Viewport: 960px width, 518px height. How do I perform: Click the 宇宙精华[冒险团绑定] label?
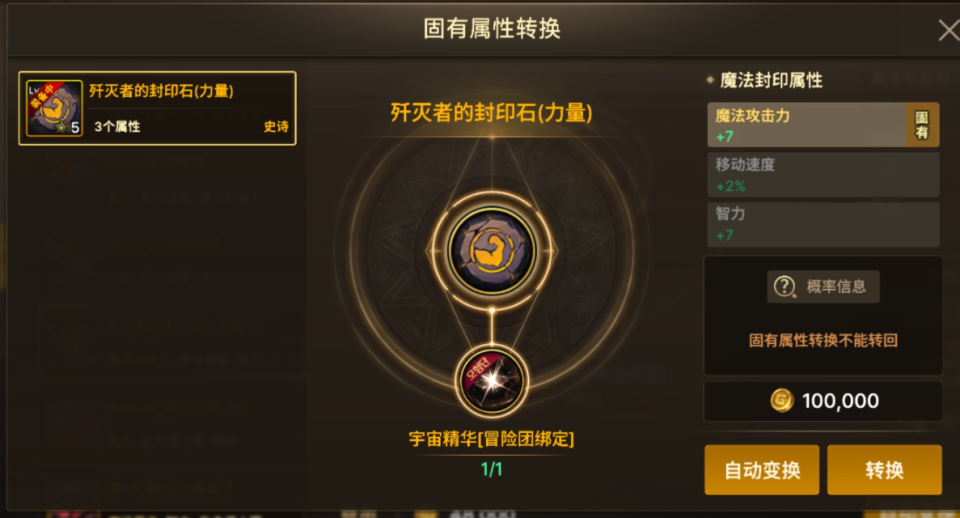[x=491, y=439]
